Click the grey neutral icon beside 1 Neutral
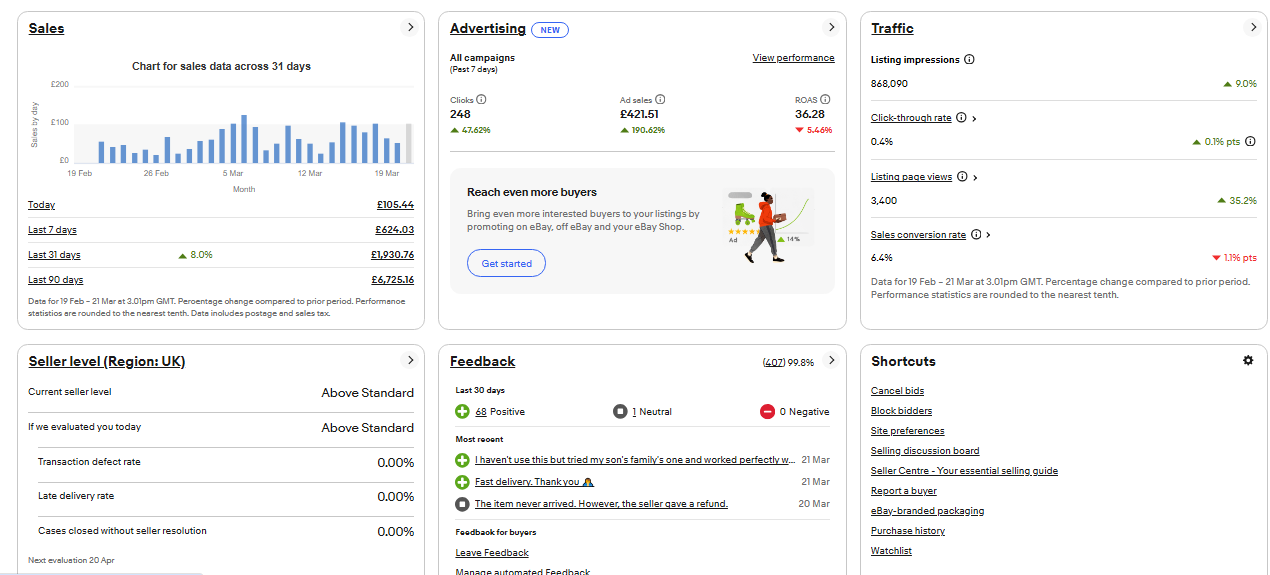 click(620, 412)
